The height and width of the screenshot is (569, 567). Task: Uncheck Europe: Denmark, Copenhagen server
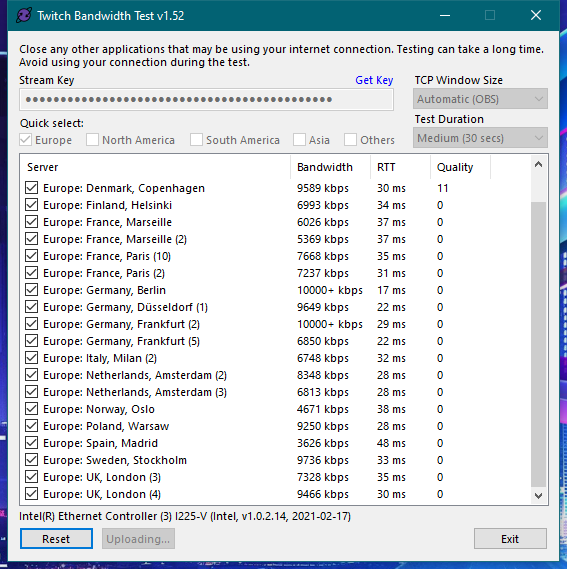(32, 188)
